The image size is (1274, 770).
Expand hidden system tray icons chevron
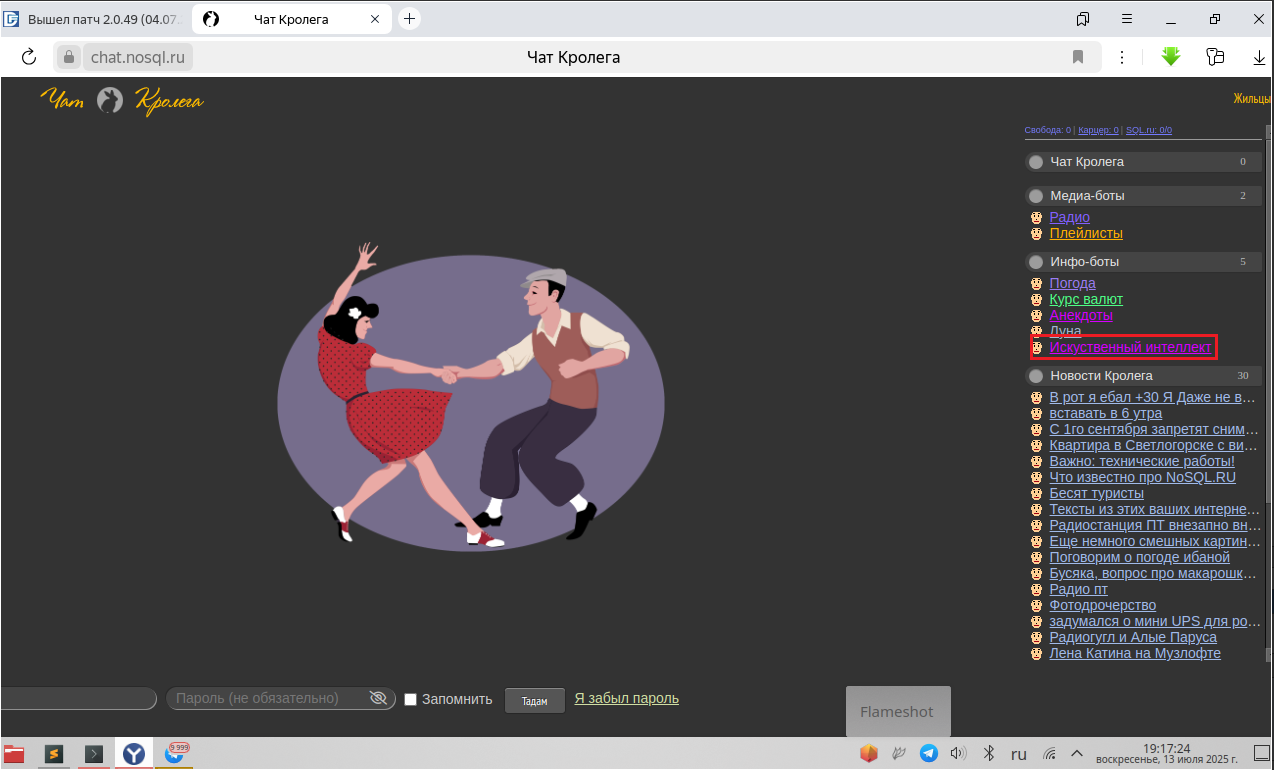[1077, 753]
